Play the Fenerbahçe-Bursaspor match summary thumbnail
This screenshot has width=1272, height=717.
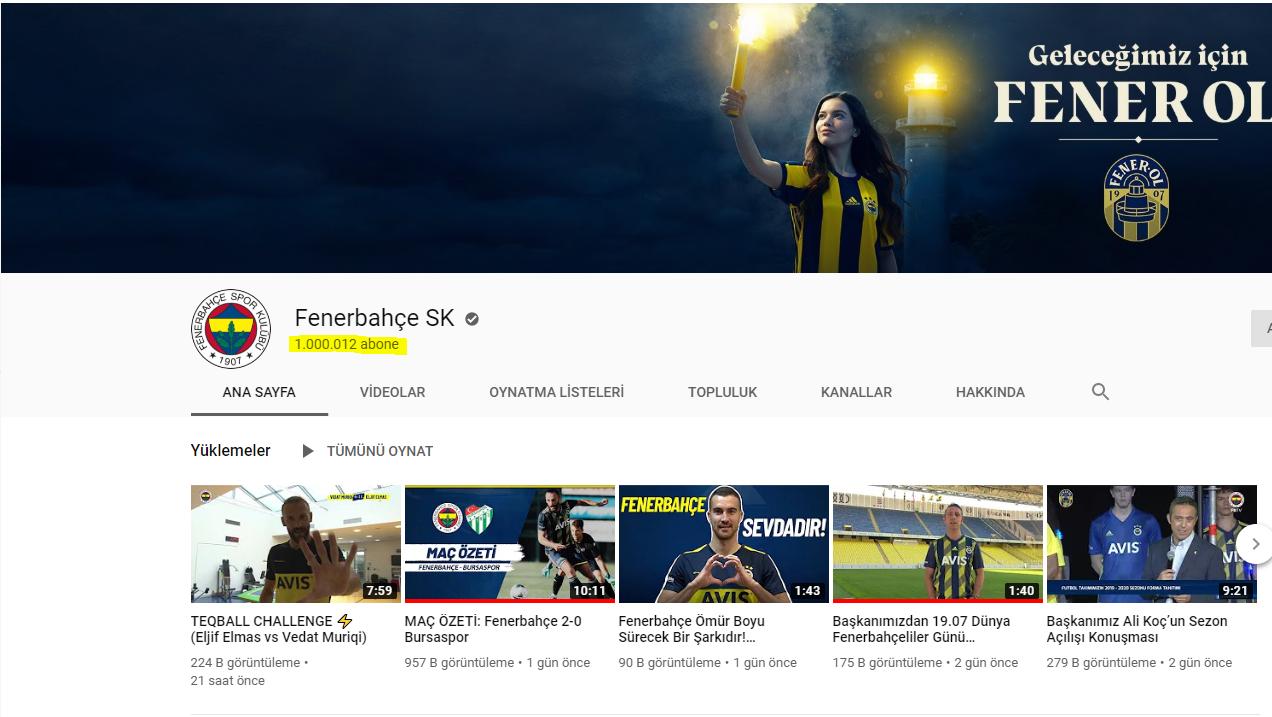coord(510,544)
